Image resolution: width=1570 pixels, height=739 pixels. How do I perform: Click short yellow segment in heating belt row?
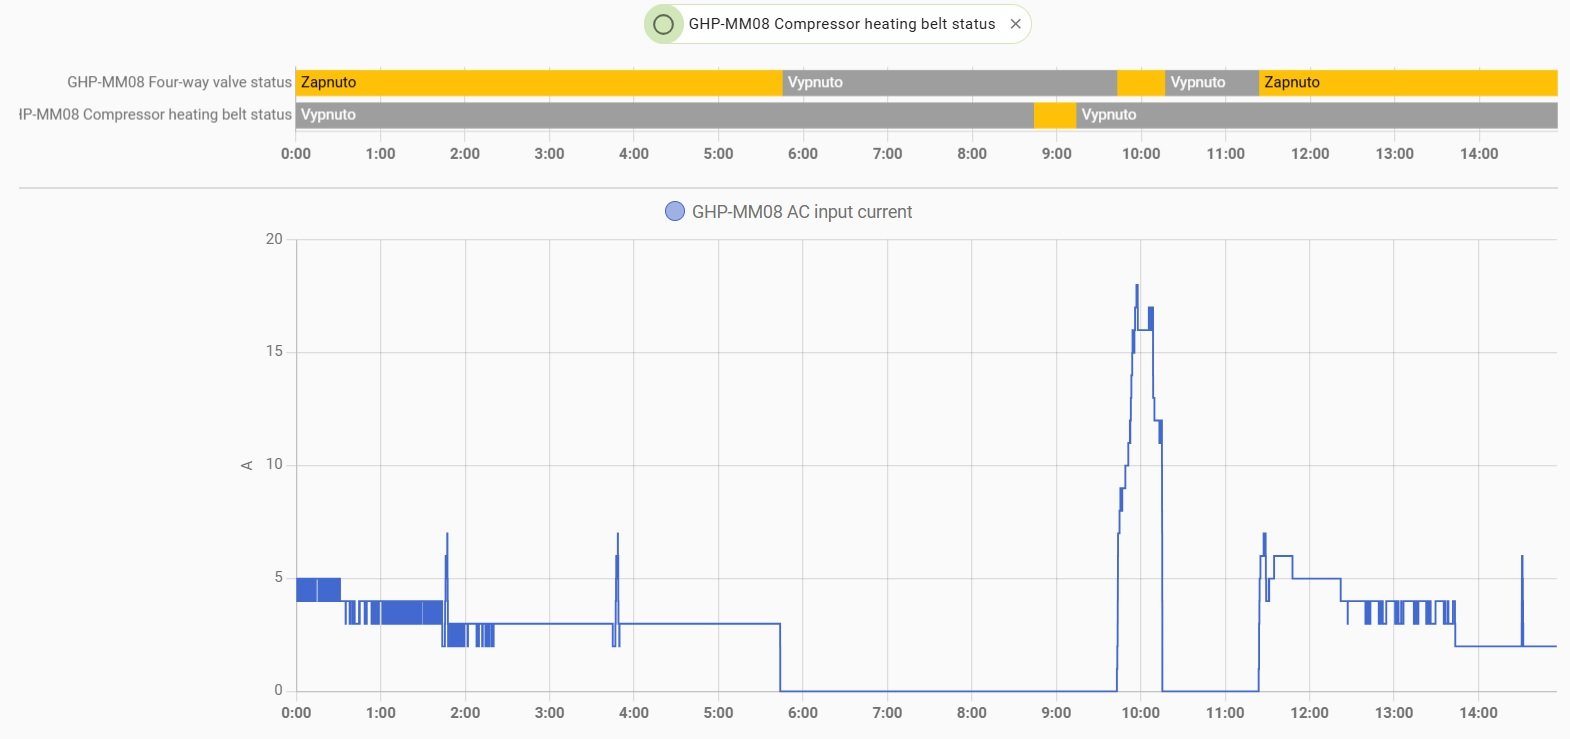click(1054, 115)
